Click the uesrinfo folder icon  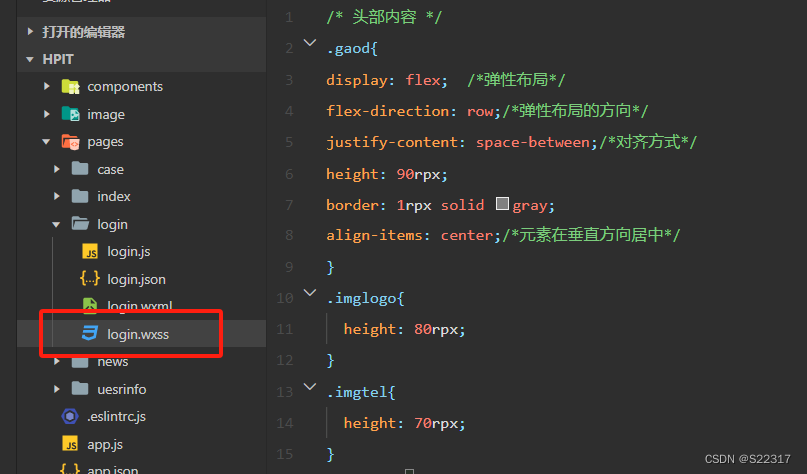click(80, 389)
